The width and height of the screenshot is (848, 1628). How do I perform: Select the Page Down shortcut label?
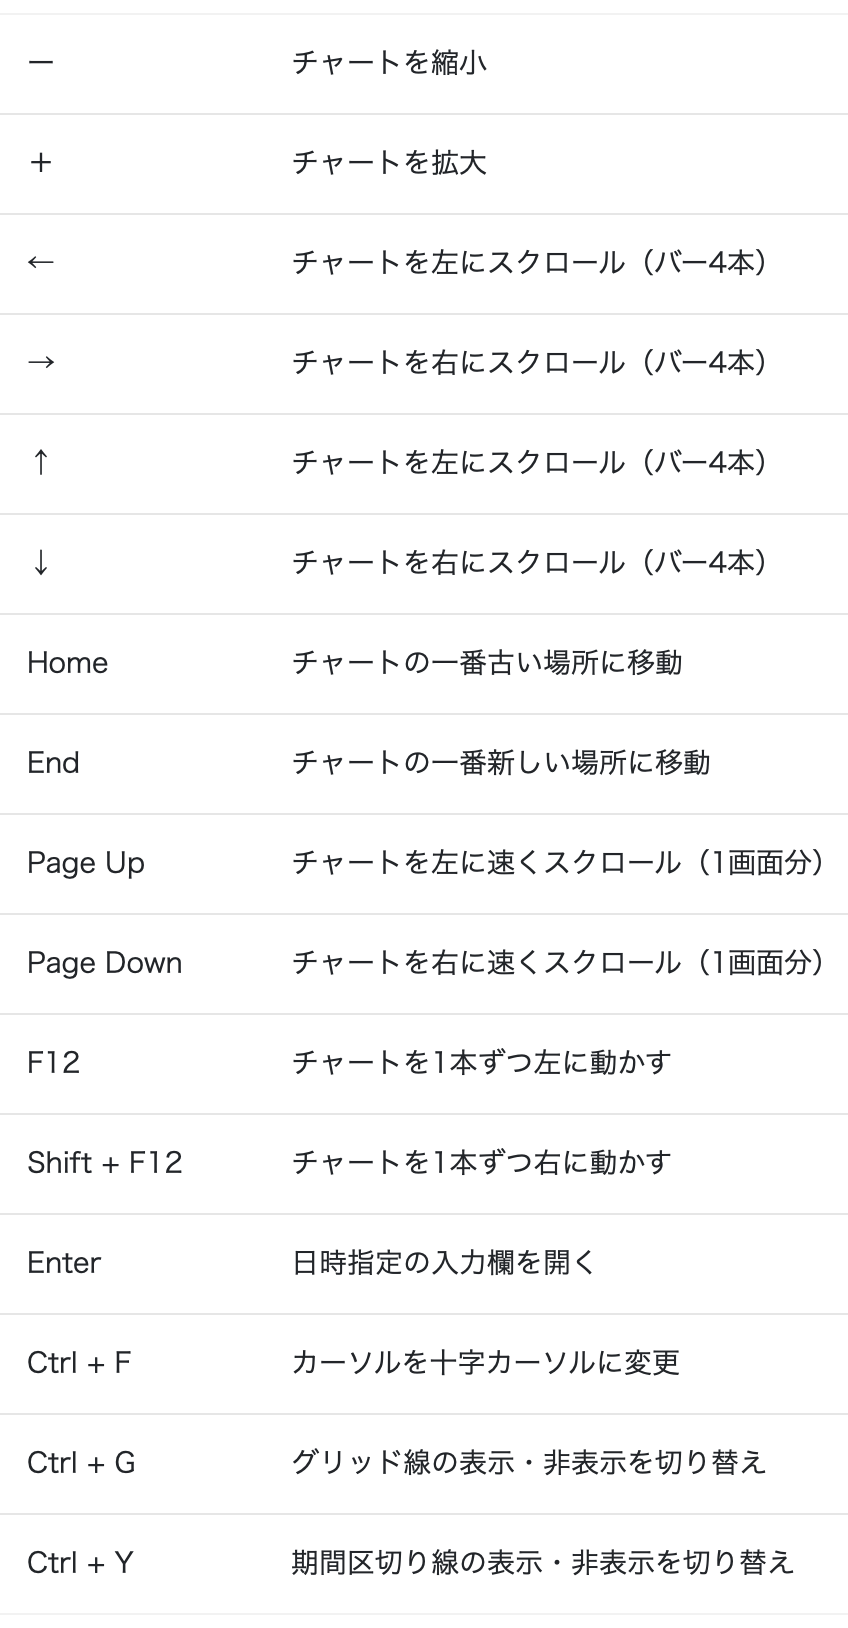pos(105,963)
